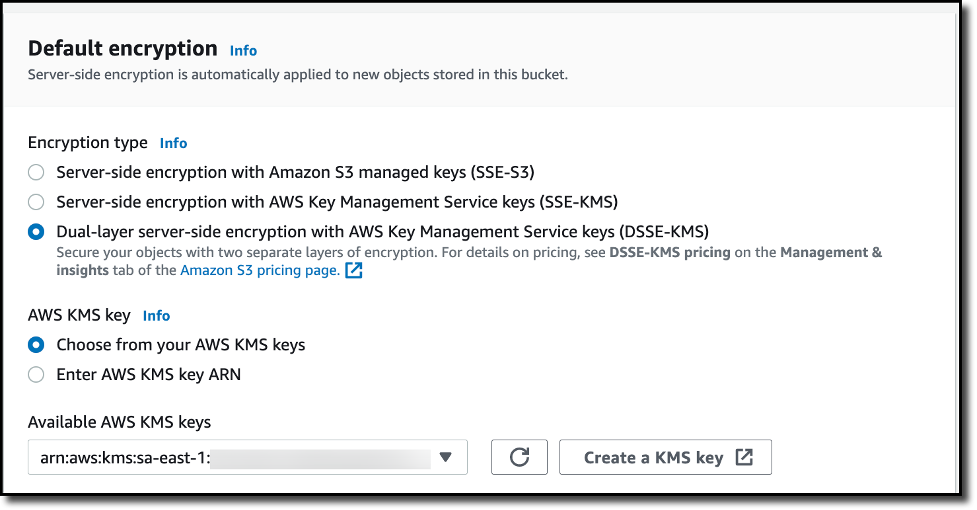Expand the KMS keys dropdown arrow

click(x=446, y=457)
